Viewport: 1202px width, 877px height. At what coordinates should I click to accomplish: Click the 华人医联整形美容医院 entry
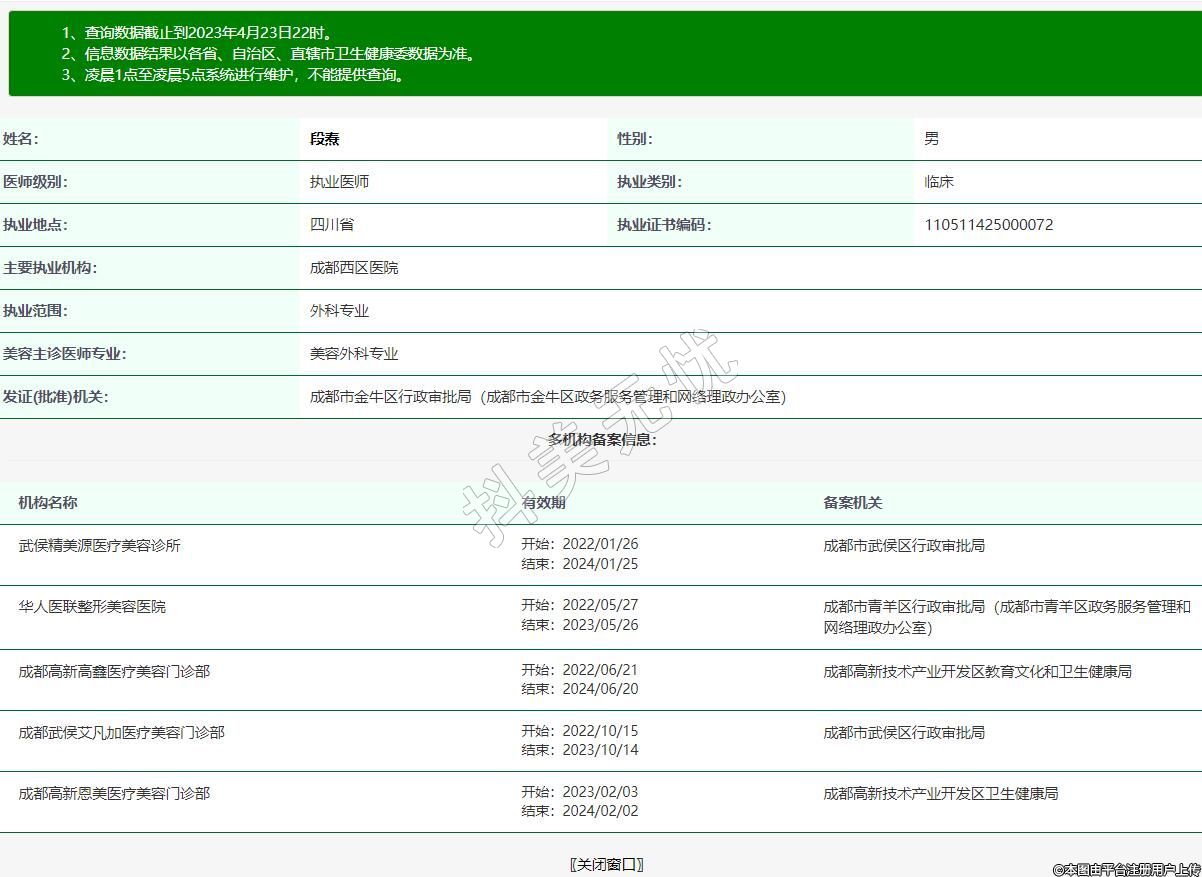92,607
